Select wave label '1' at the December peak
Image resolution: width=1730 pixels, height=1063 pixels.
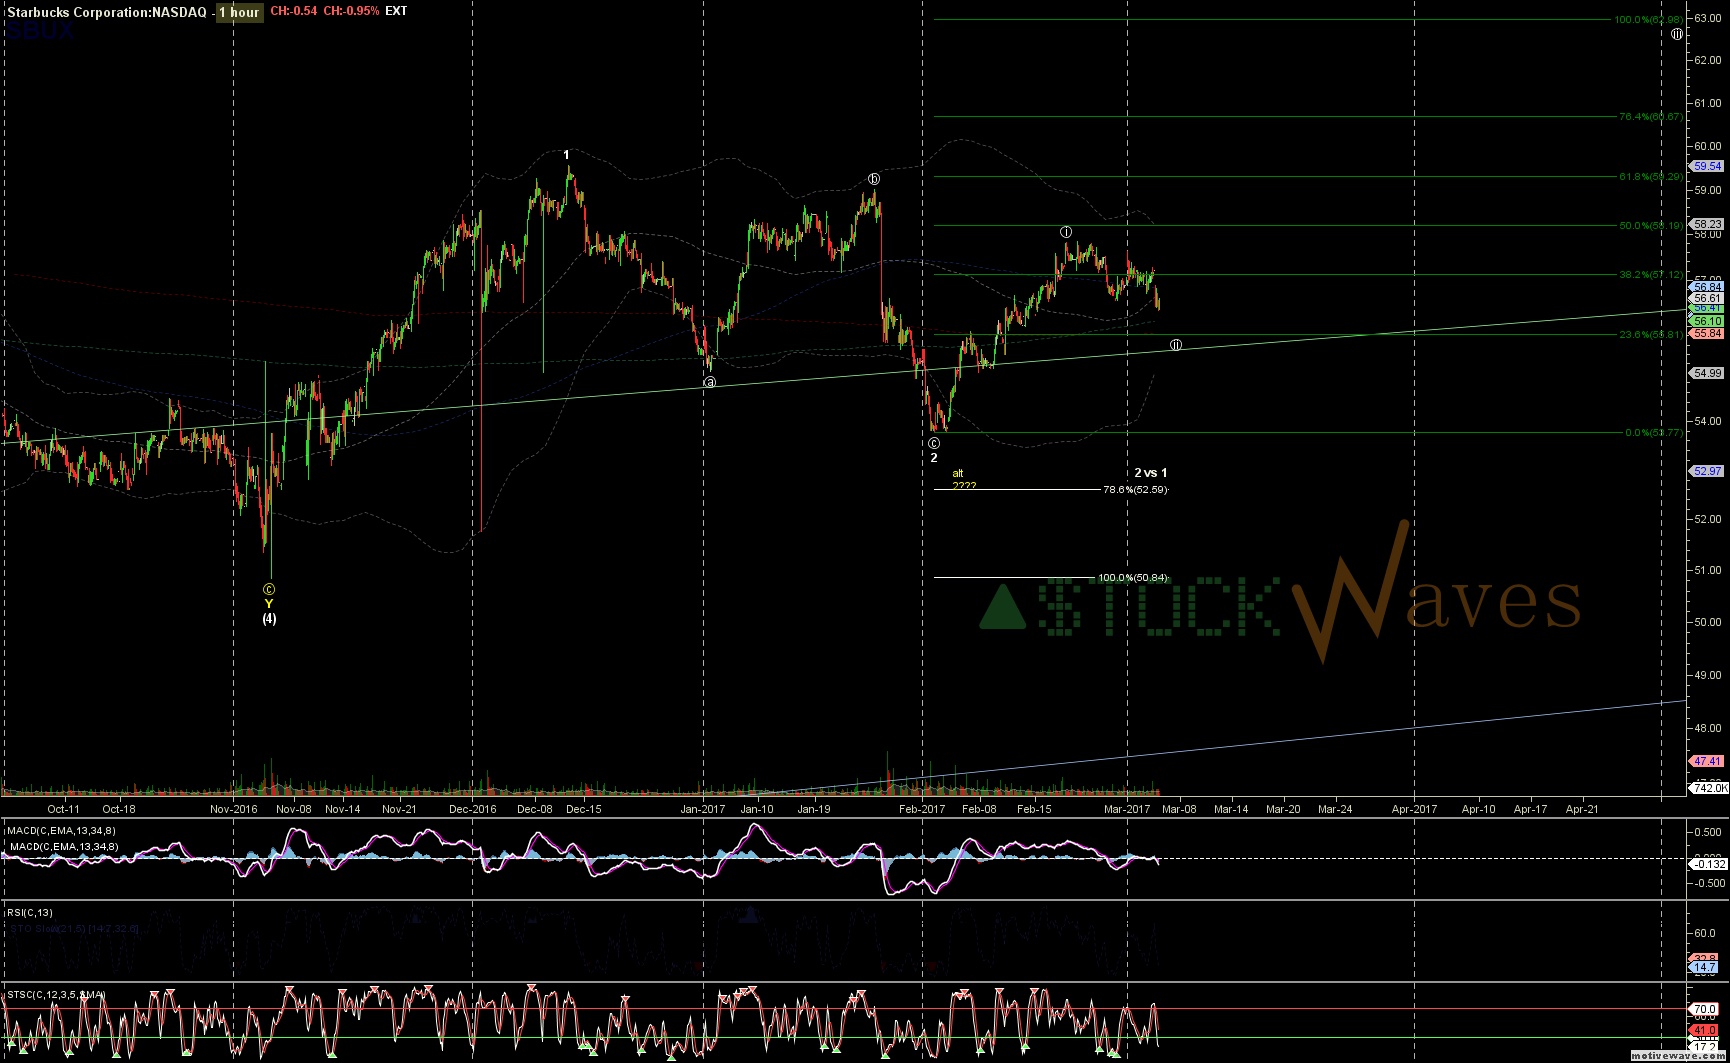pyautogui.click(x=567, y=155)
